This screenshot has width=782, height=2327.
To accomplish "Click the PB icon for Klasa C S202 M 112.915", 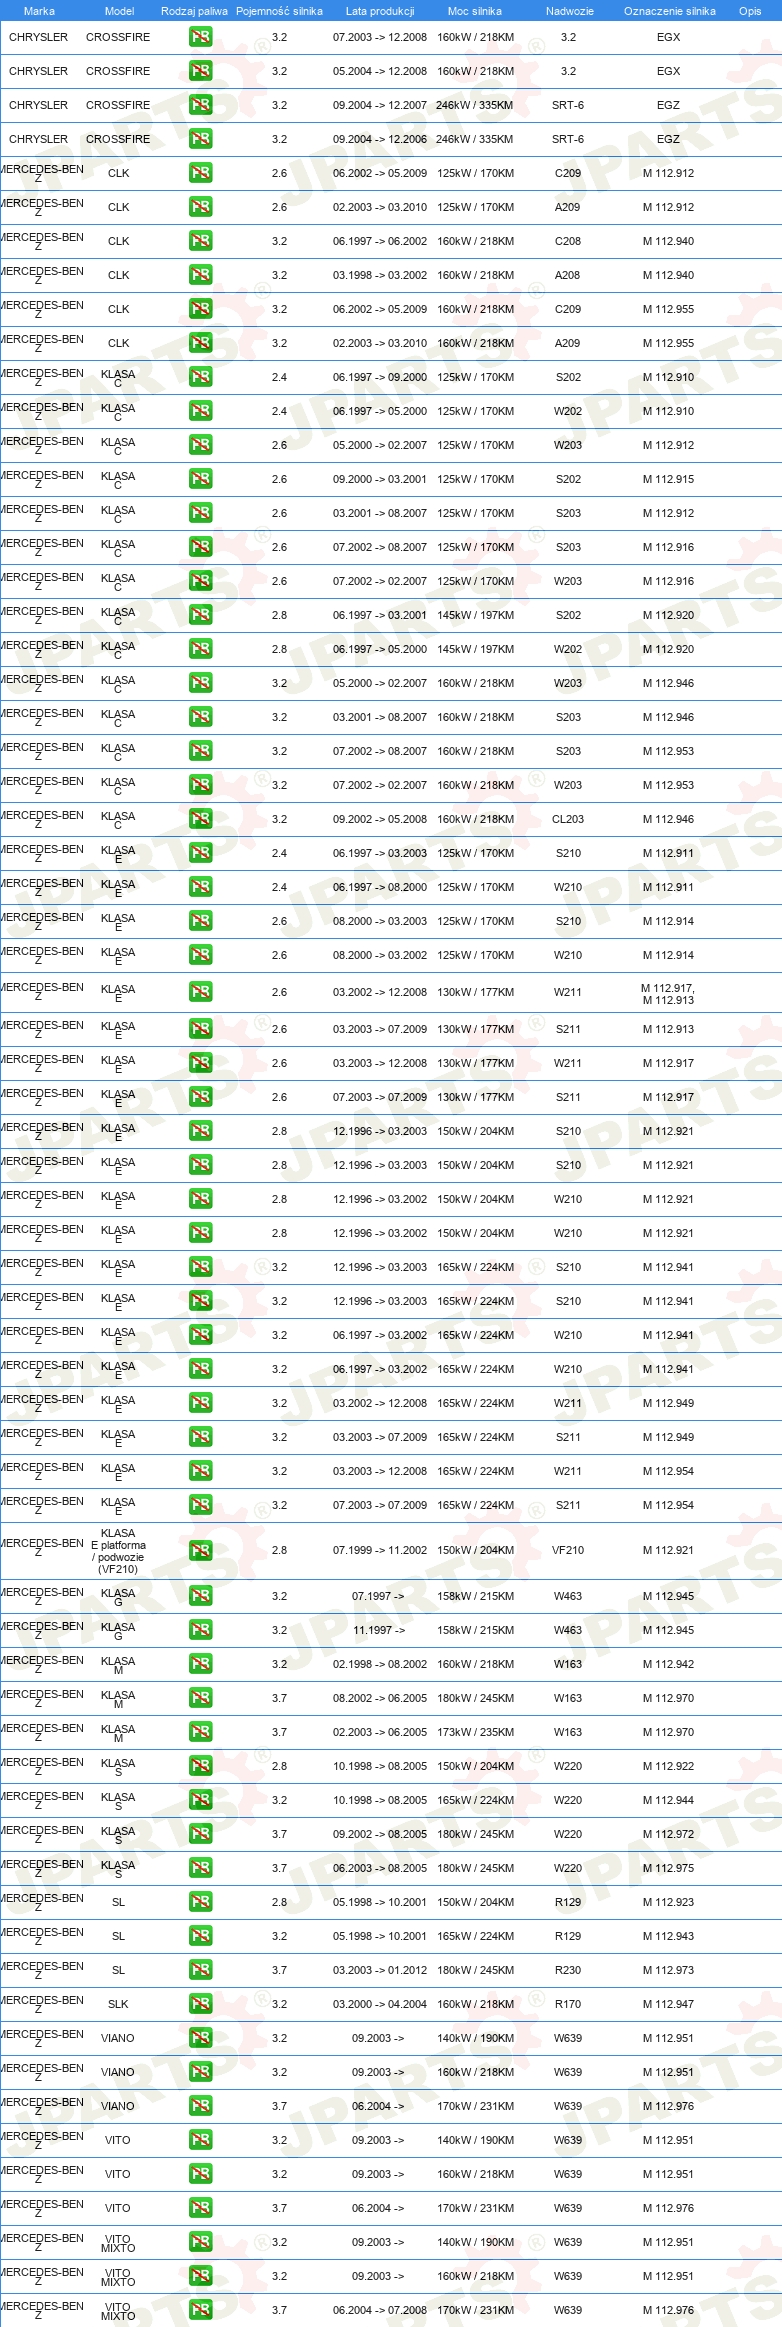I will [200, 479].
